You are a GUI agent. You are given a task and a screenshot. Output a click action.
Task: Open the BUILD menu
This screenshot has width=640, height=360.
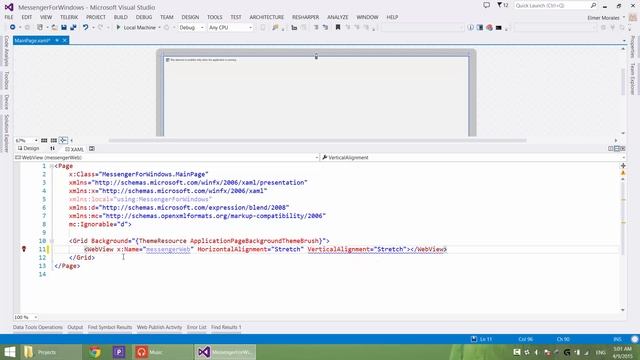click(x=120, y=17)
